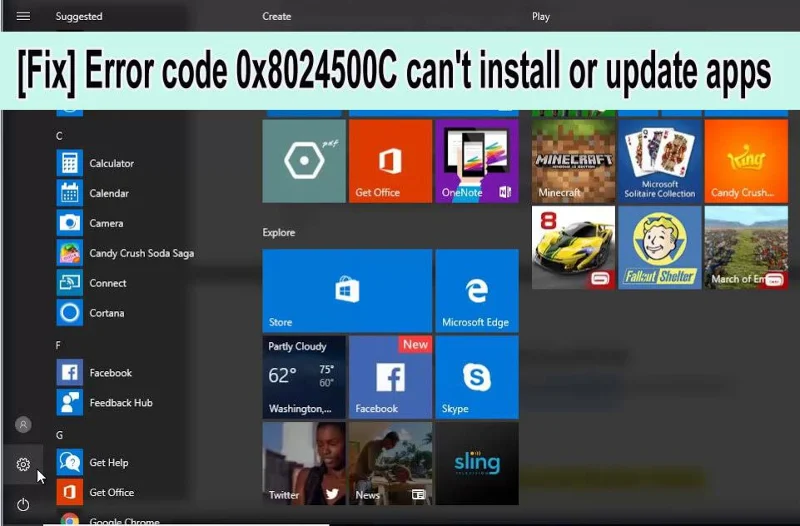The image size is (800, 526).
Task: Launch Google Chrome from the list
Action: coord(108,519)
